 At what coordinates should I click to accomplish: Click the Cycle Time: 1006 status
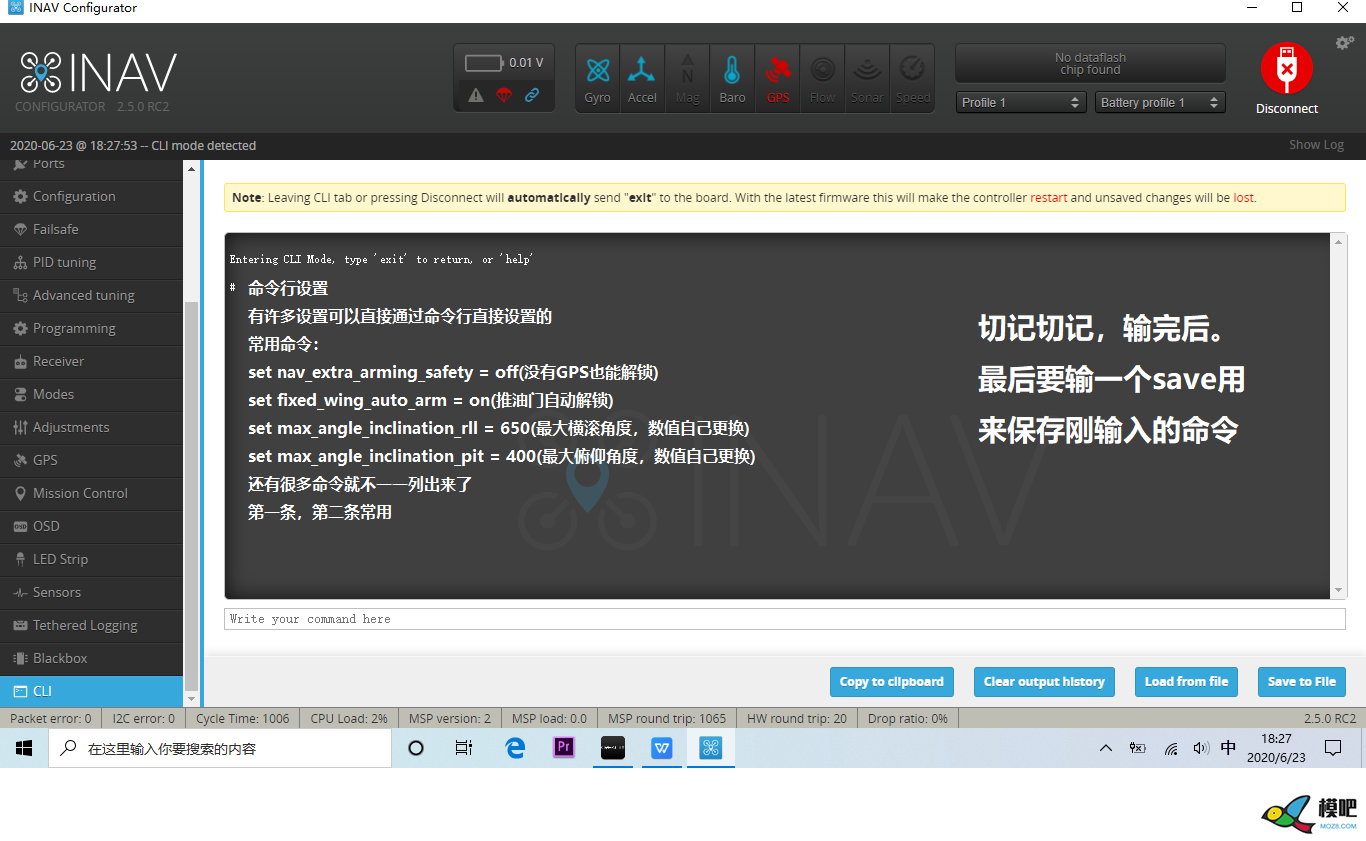point(243,718)
